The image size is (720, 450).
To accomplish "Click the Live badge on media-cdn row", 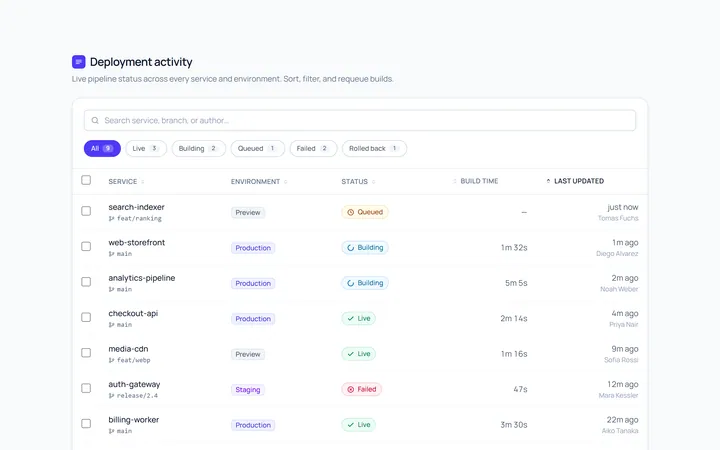I will (359, 354).
